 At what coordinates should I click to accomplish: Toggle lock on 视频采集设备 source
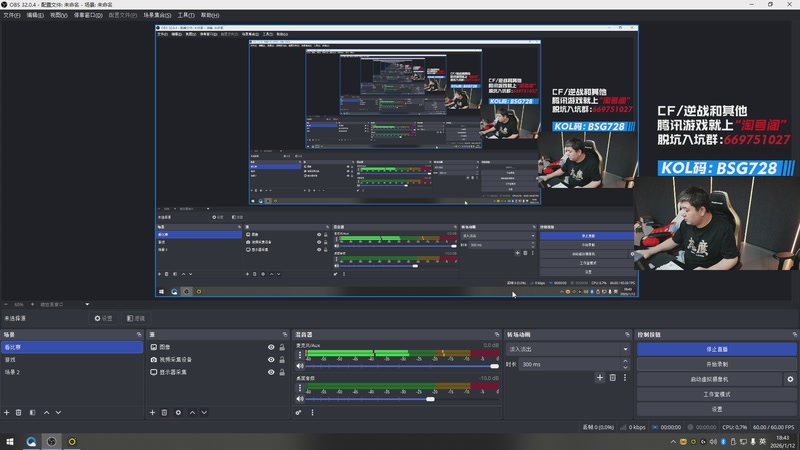point(282,360)
